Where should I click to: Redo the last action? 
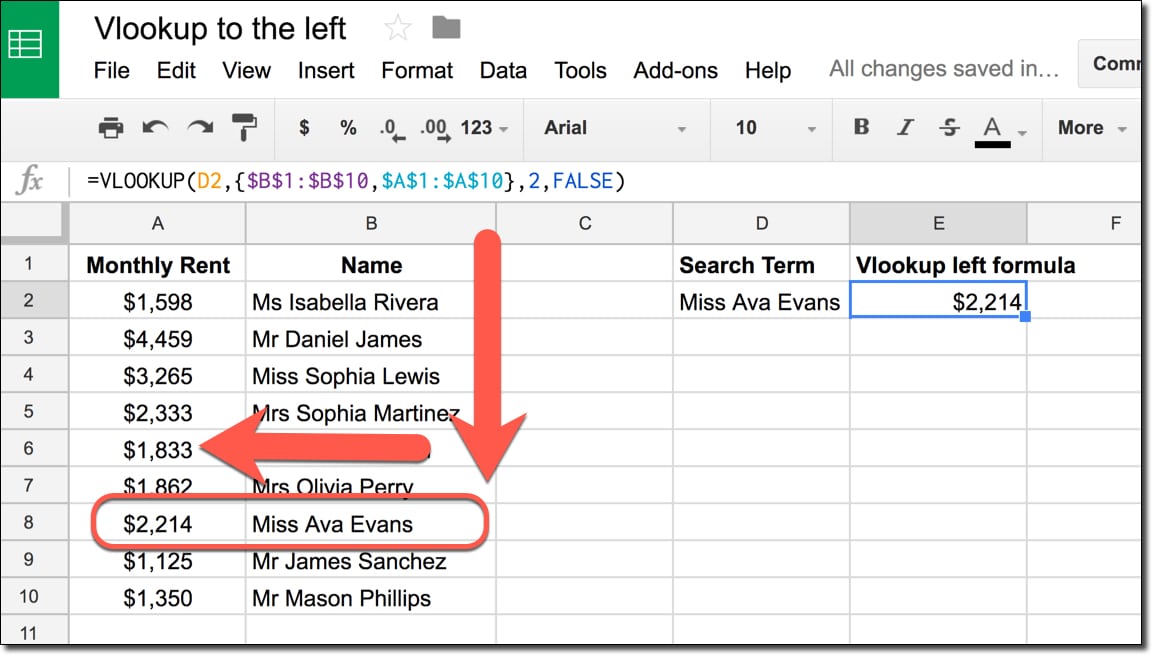coord(199,128)
